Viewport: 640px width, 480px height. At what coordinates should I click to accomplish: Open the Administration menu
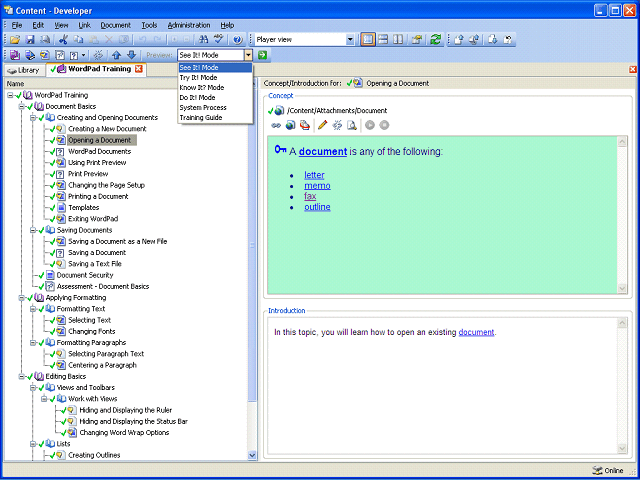tap(189, 25)
